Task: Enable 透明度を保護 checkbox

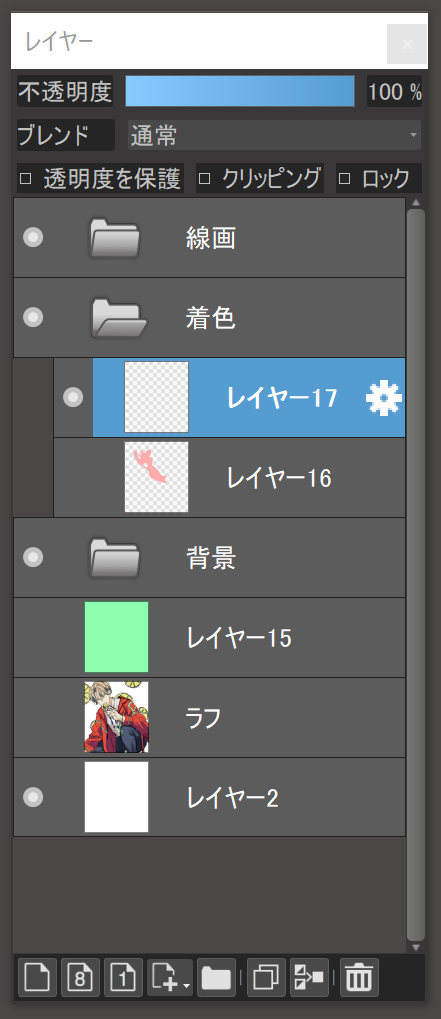Action: tap(25, 179)
